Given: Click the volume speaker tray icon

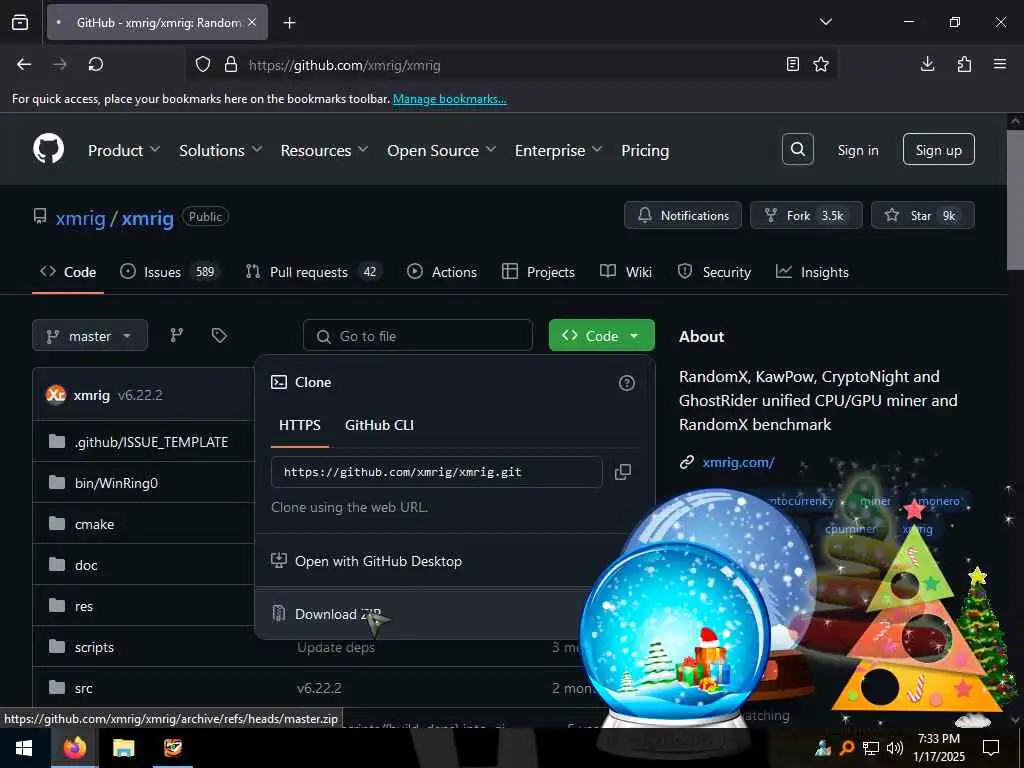Looking at the screenshot, I should pos(895,748).
